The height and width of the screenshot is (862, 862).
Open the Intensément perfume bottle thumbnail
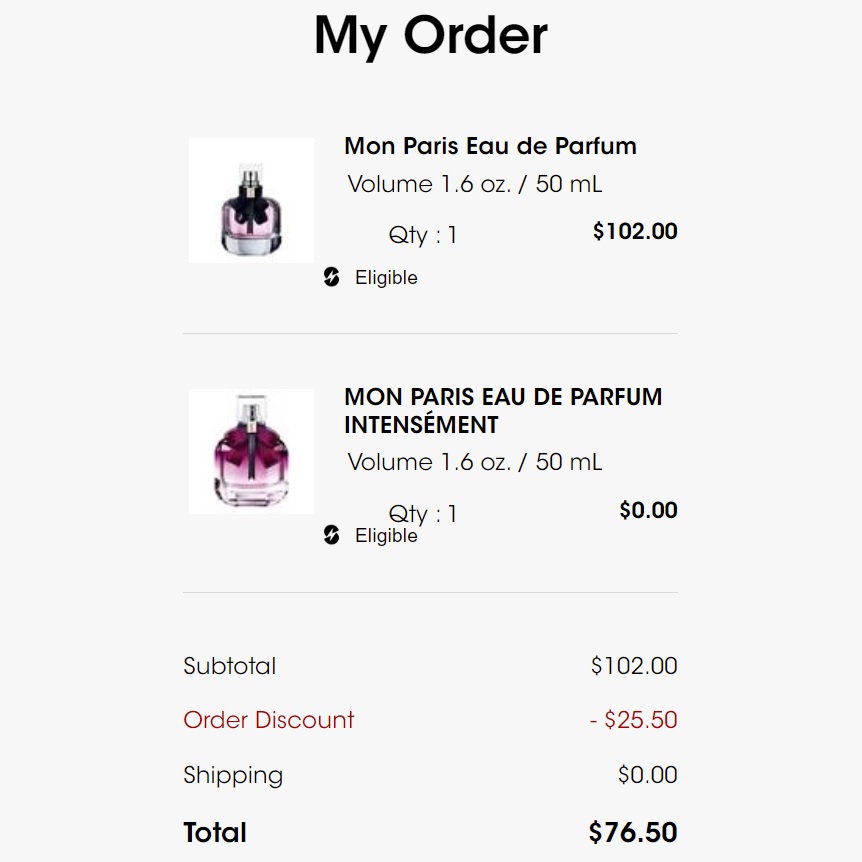[251, 452]
